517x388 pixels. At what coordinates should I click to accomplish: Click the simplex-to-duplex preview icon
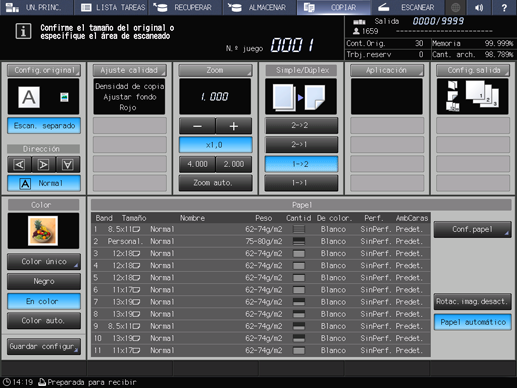coord(301,97)
